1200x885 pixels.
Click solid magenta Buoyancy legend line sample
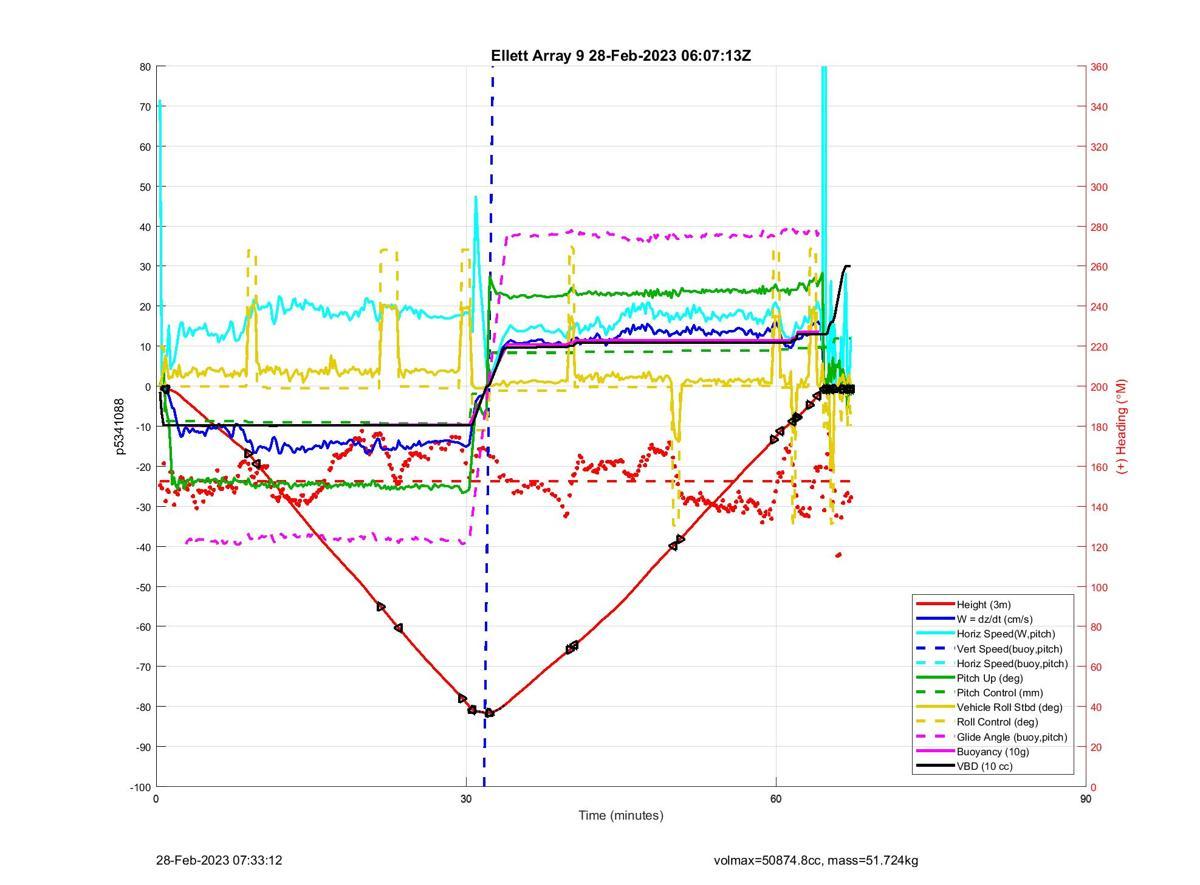coord(934,751)
